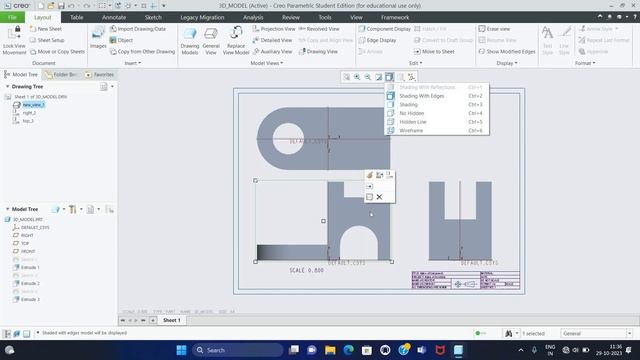This screenshot has width=640, height=360.
Task: Click the Refit zoom icon in graphics toolbar
Action: [347, 77]
